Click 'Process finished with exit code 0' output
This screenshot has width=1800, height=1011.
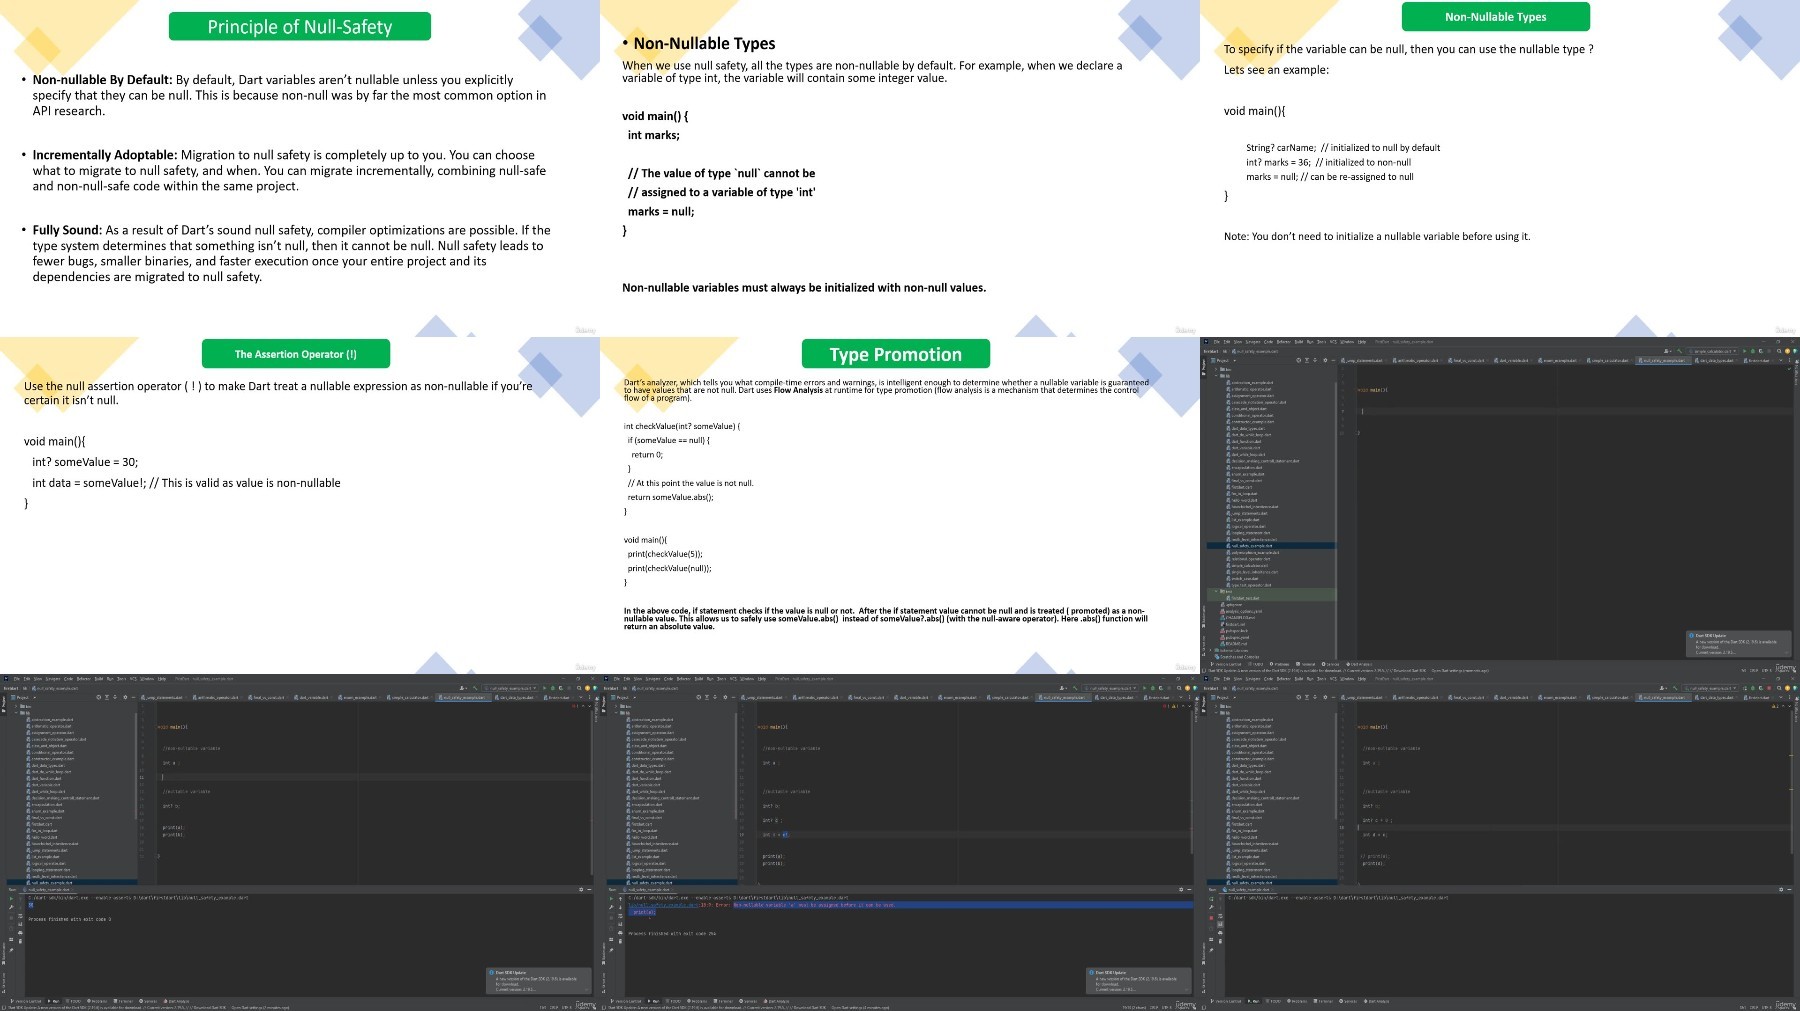coord(70,919)
